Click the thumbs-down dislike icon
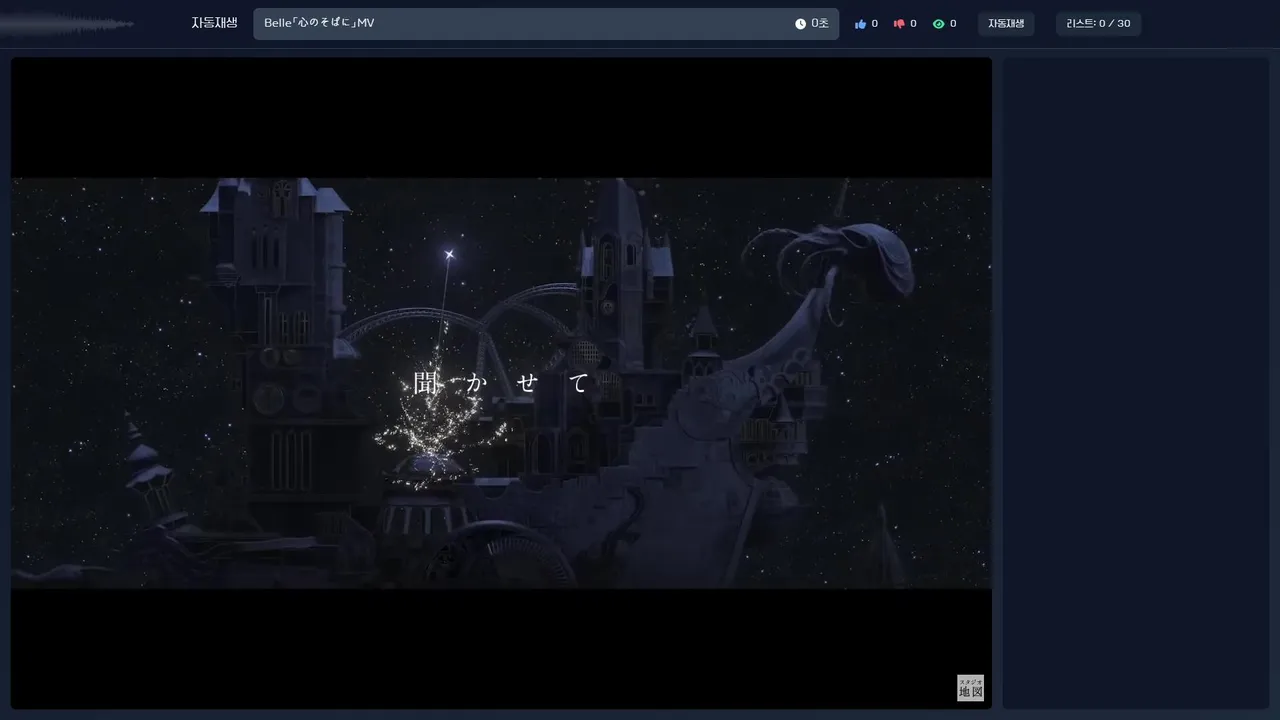Image resolution: width=1280 pixels, height=720 pixels. [x=899, y=24]
